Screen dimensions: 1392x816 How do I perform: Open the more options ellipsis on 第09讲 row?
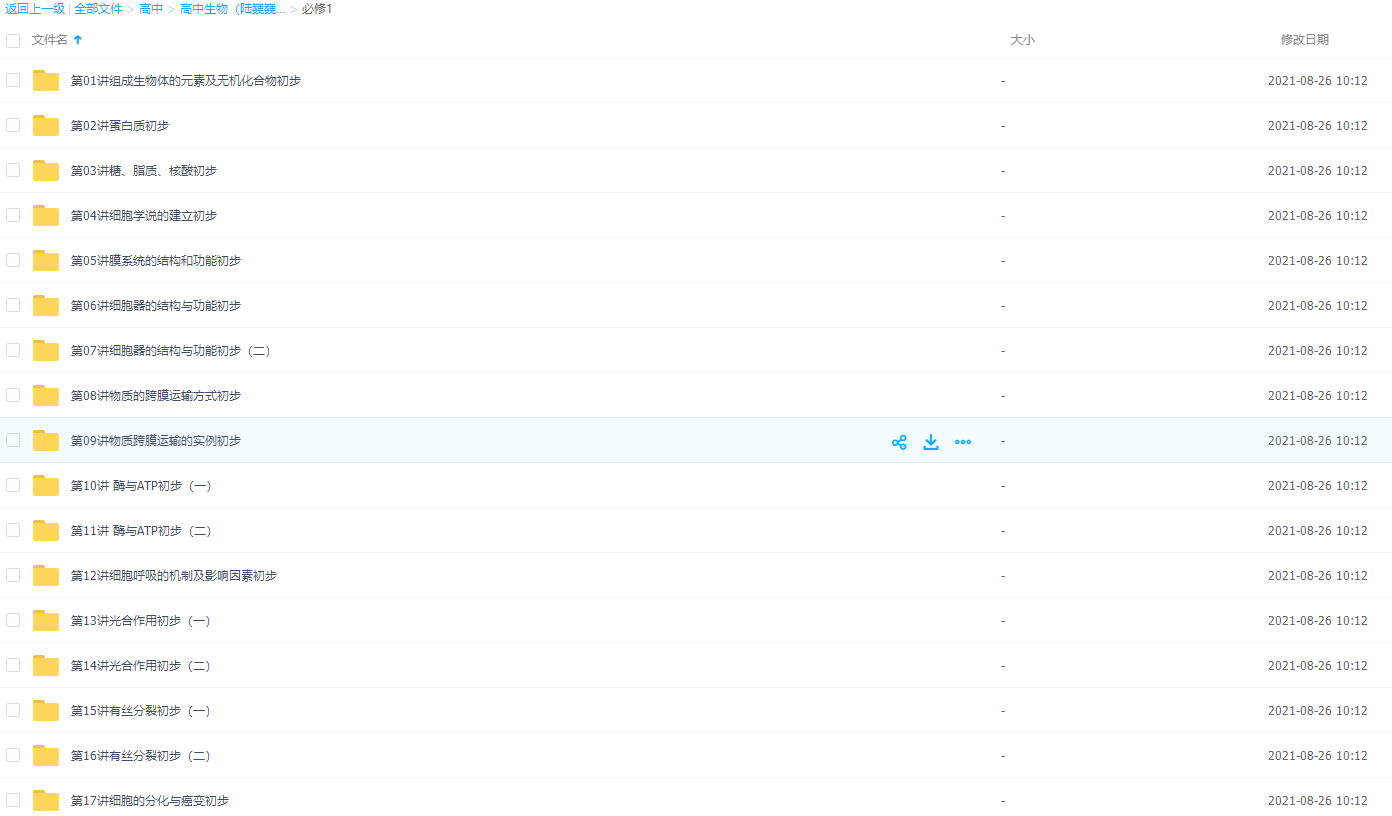tap(963, 442)
